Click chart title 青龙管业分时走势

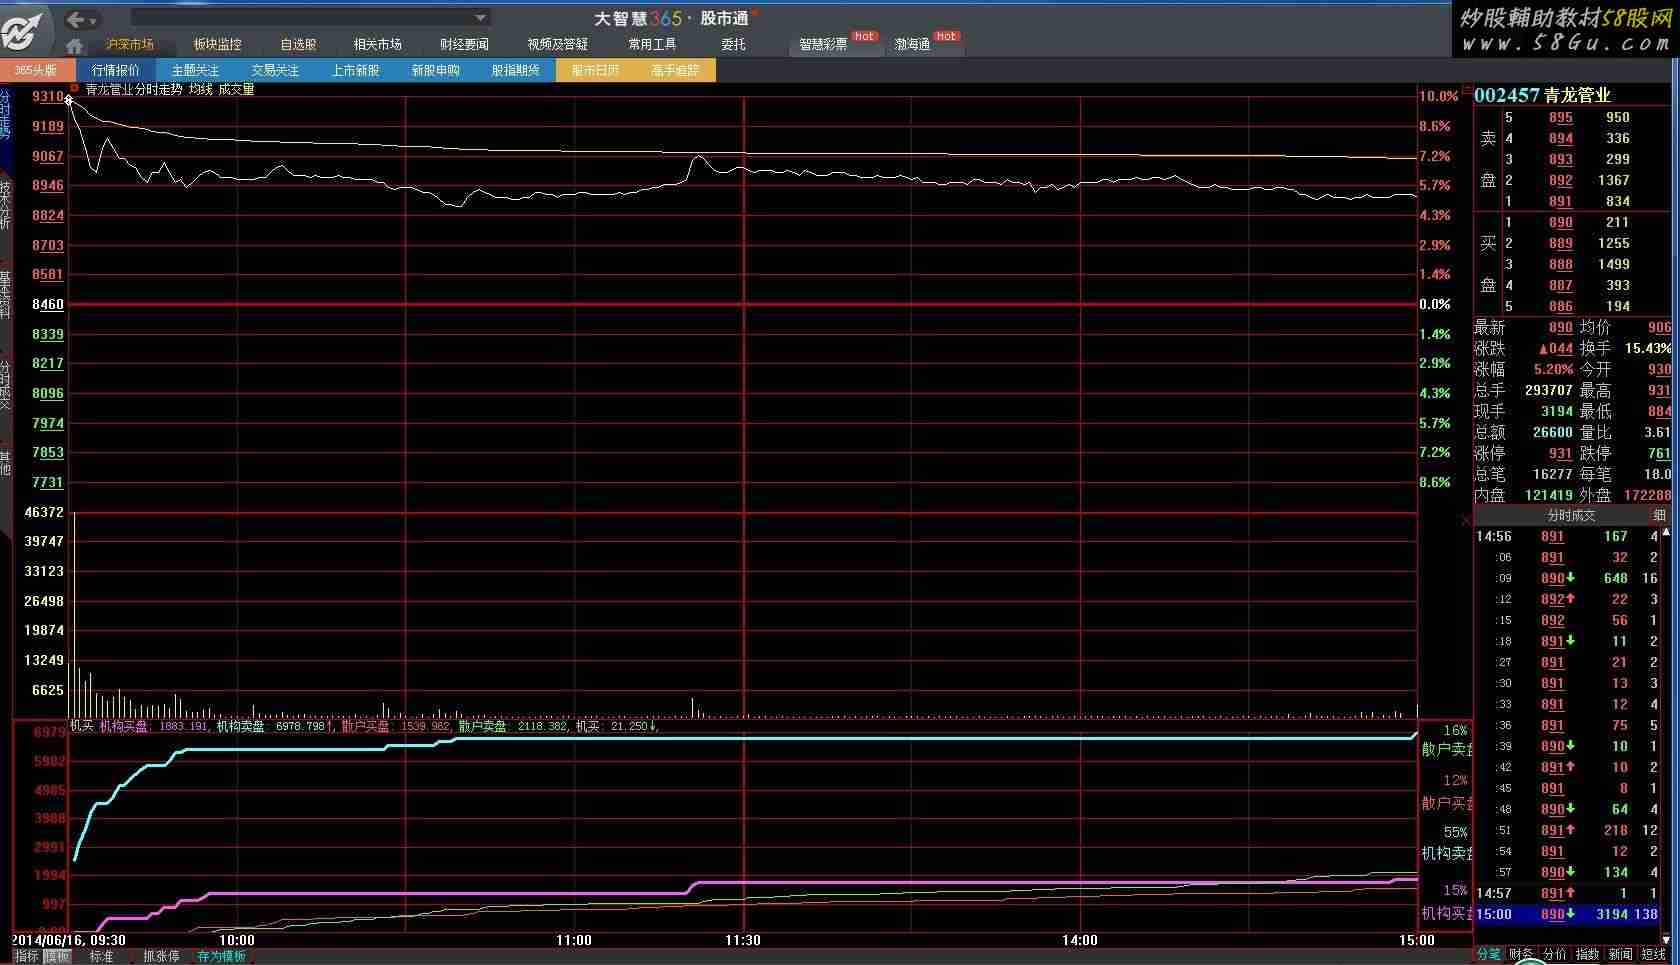(134, 89)
